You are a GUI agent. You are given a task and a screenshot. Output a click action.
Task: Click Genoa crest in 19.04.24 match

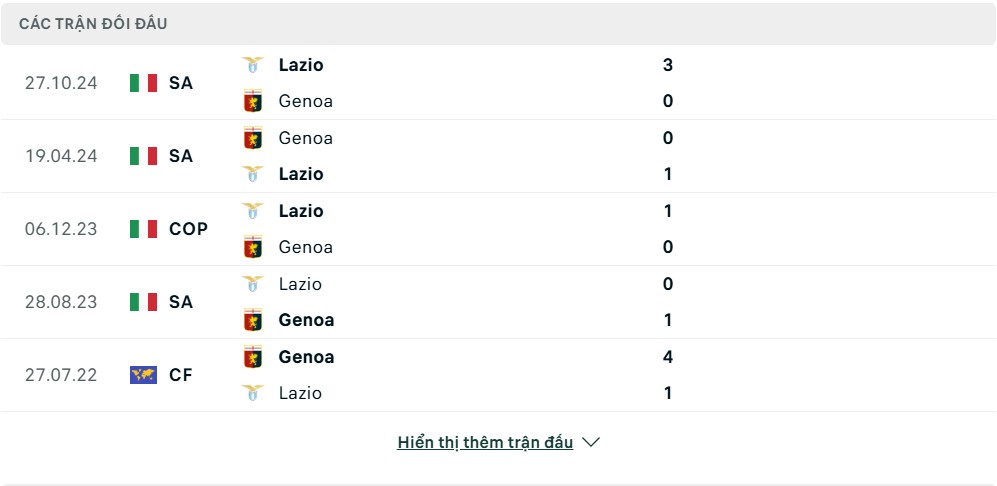point(252,138)
